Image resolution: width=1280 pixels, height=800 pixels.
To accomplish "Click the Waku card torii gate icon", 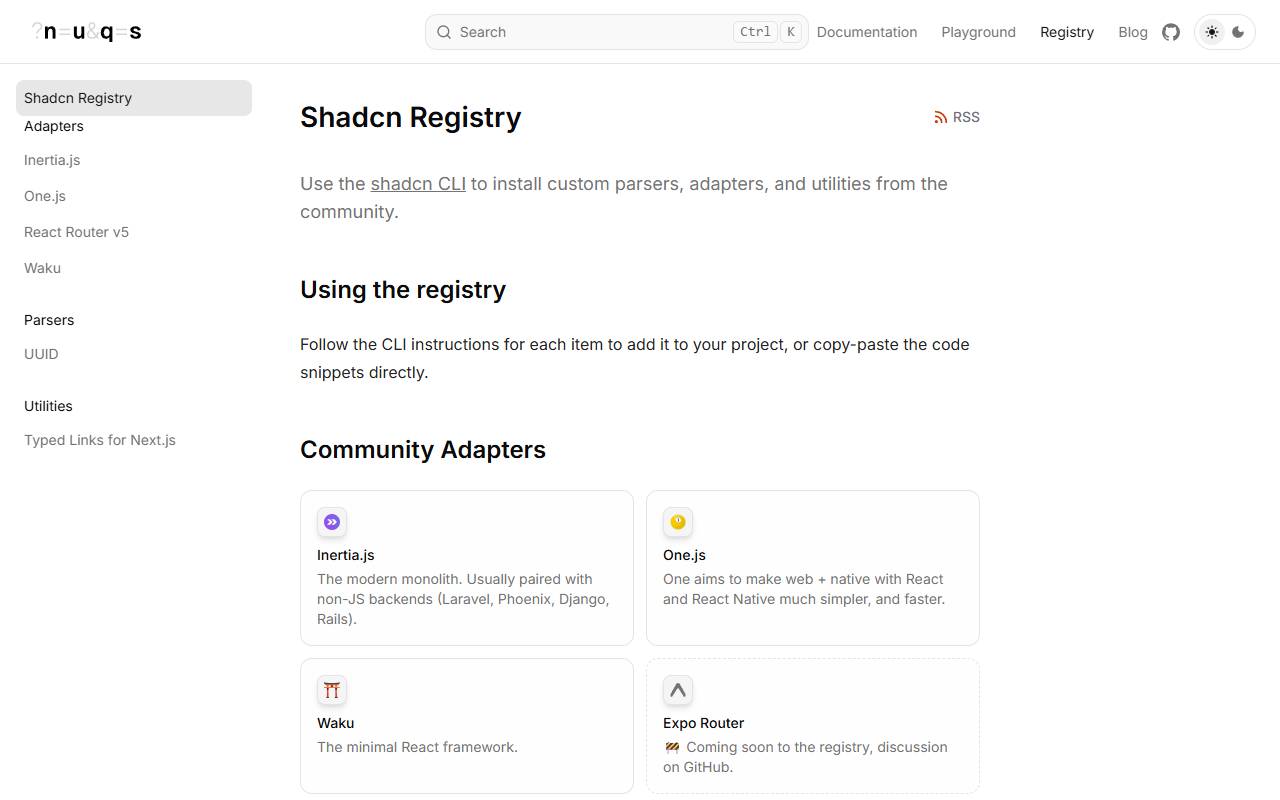I will click(x=332, y=690).
